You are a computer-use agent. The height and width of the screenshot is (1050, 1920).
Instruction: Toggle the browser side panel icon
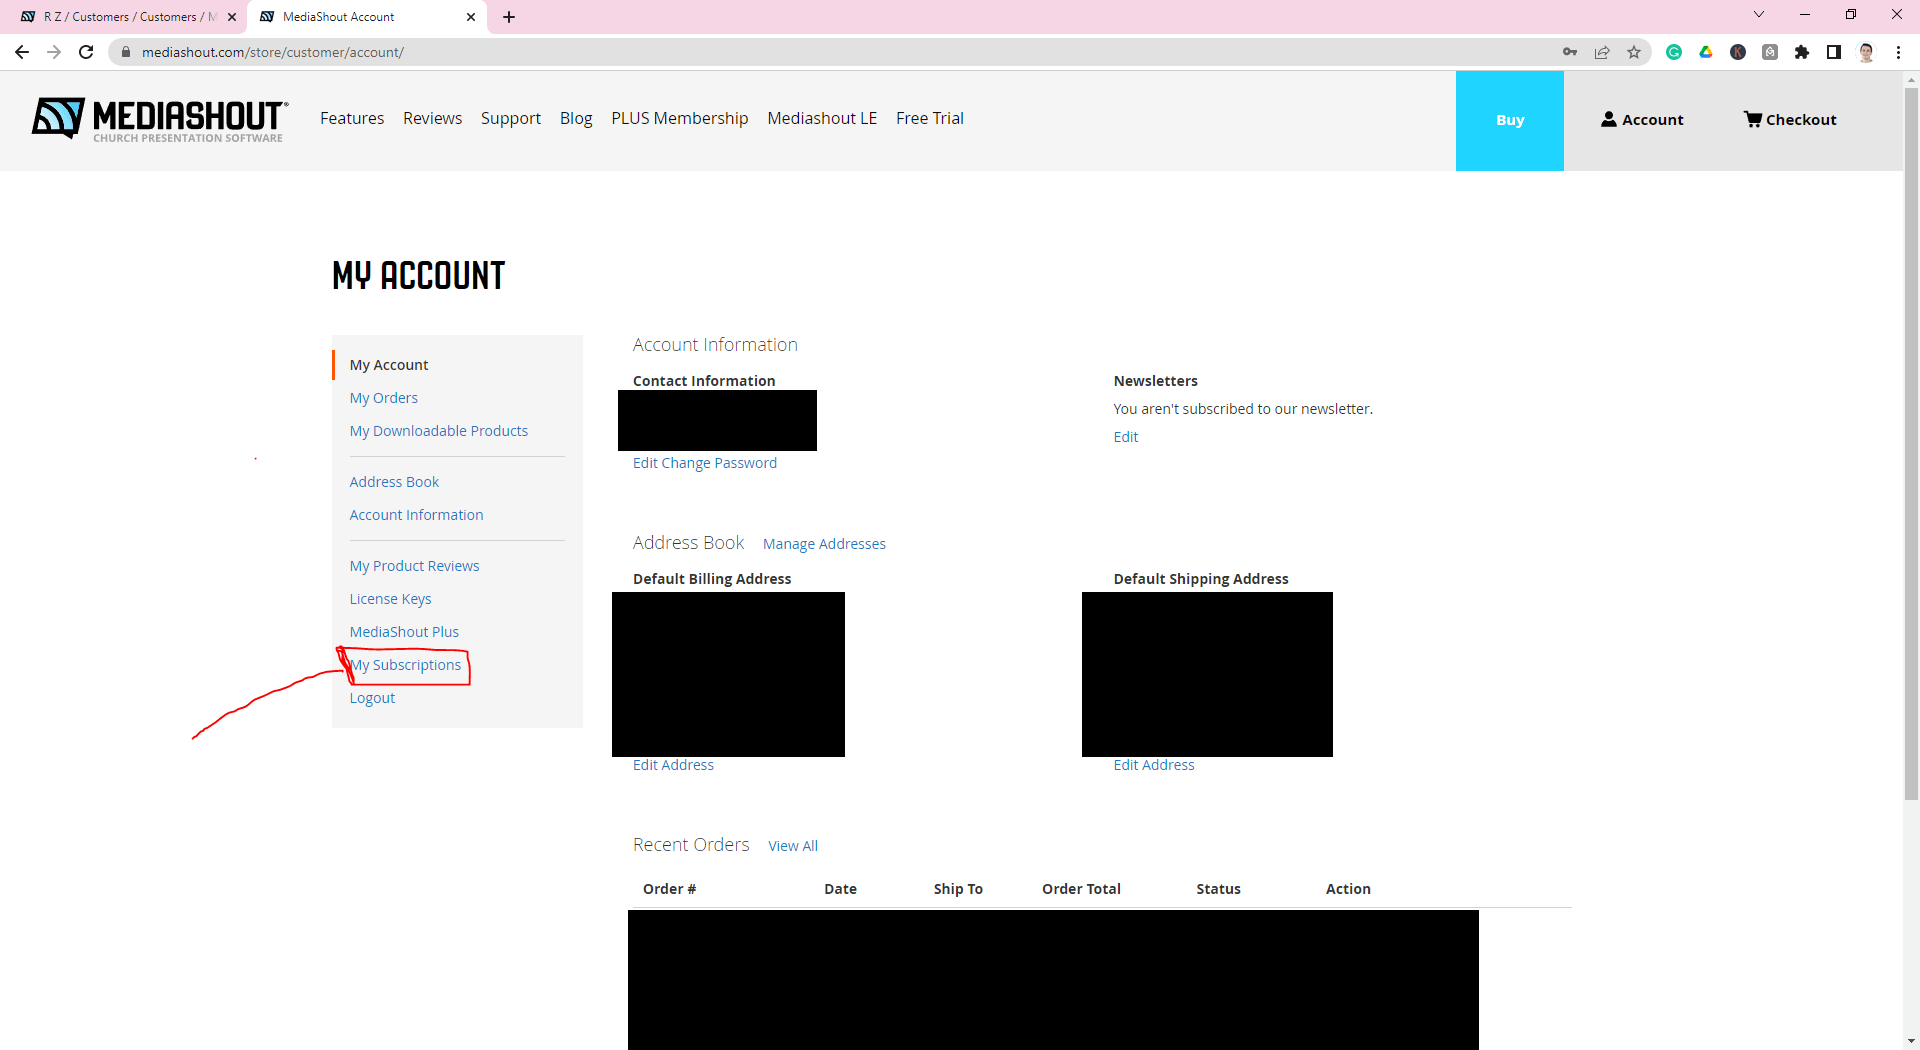point(1834,52)
